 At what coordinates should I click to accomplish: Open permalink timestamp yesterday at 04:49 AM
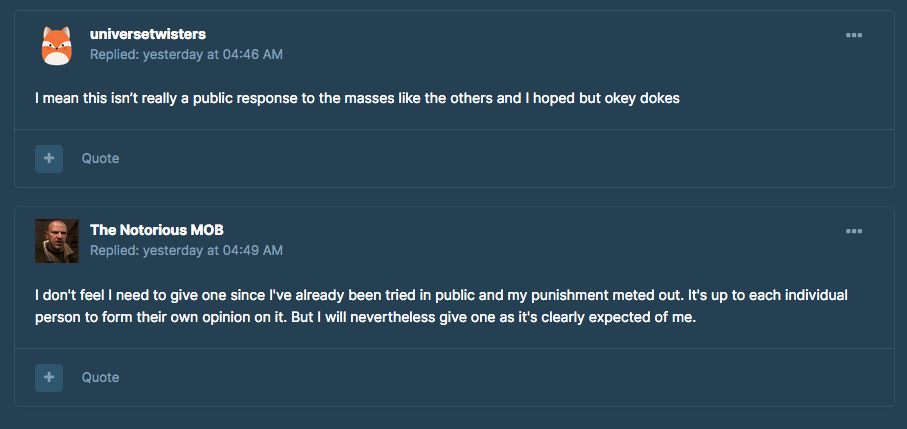coord(213,251)
